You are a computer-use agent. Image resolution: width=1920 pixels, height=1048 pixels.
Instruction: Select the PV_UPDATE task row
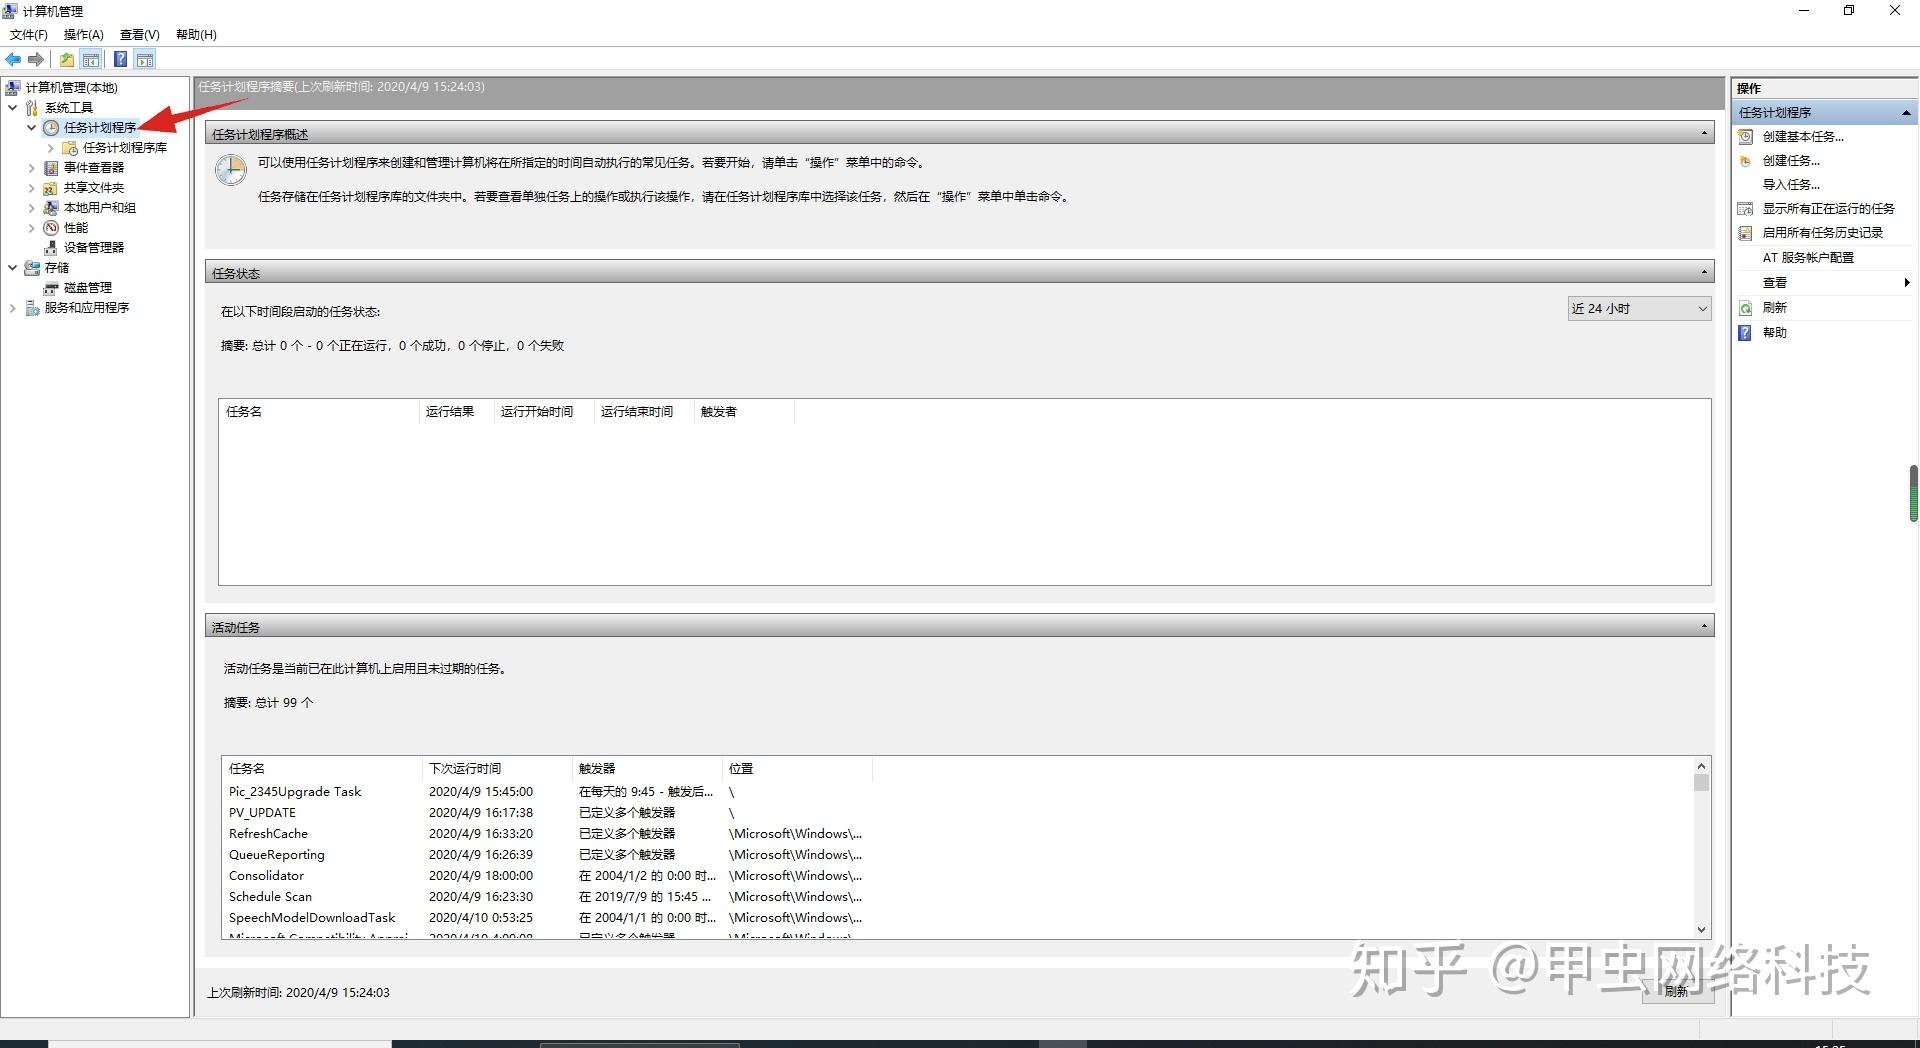pos(545,813)
